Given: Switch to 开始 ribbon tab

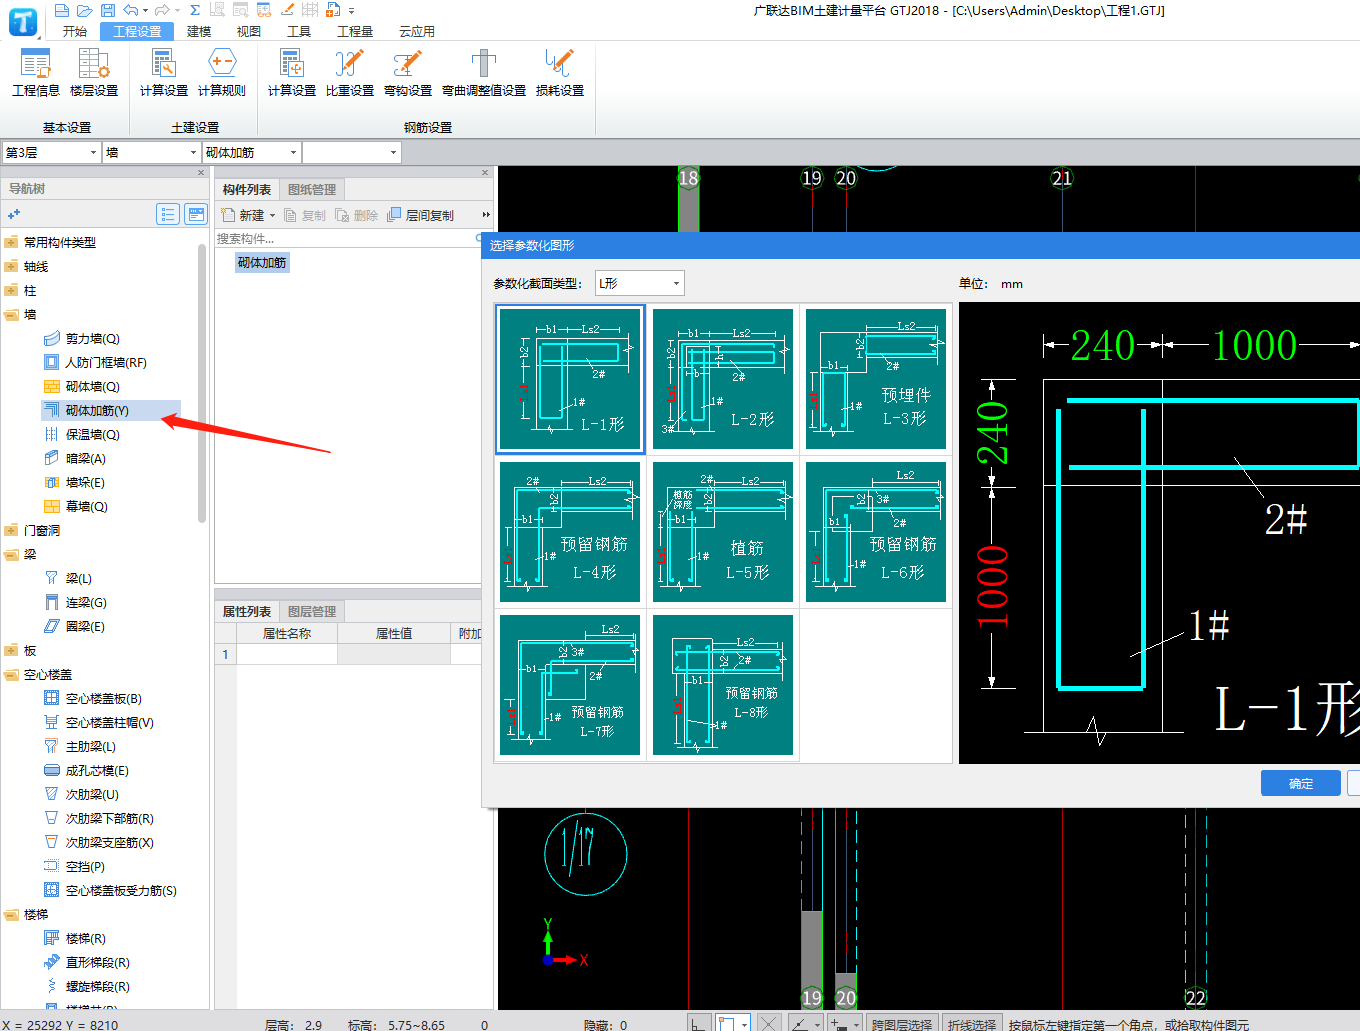Looking at the screenshot, I should coord(75,31).
